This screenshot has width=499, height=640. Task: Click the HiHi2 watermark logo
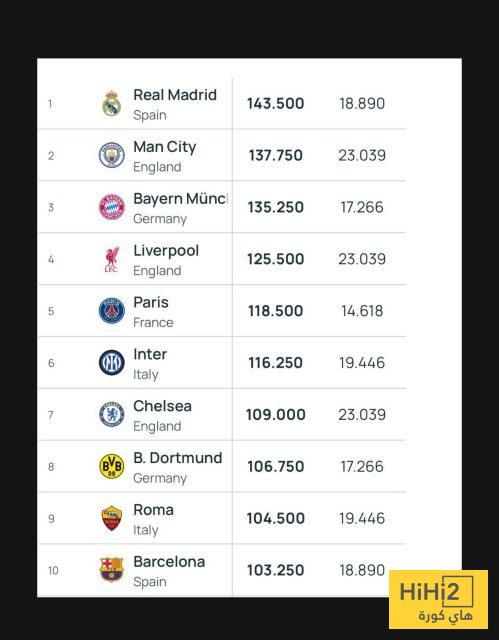(x=438, y=599)
